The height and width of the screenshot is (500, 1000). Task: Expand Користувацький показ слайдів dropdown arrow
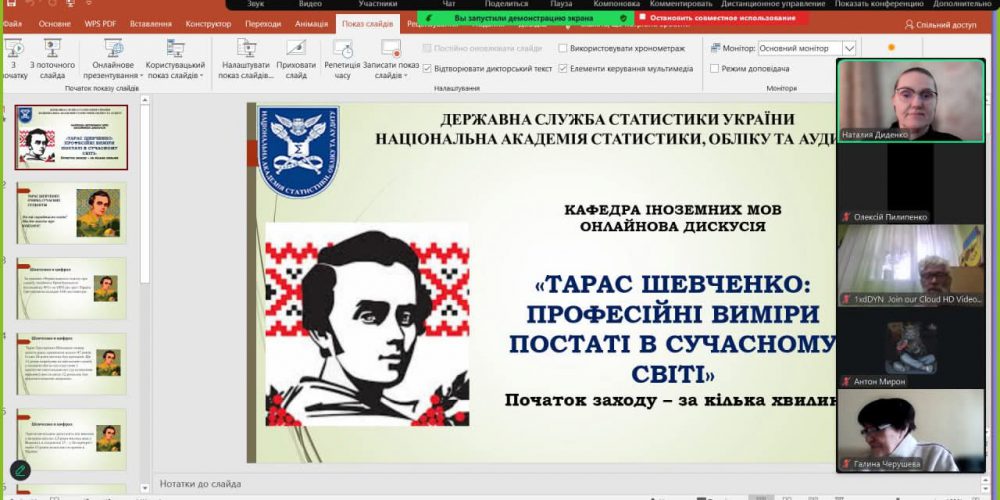pos(201,76)
